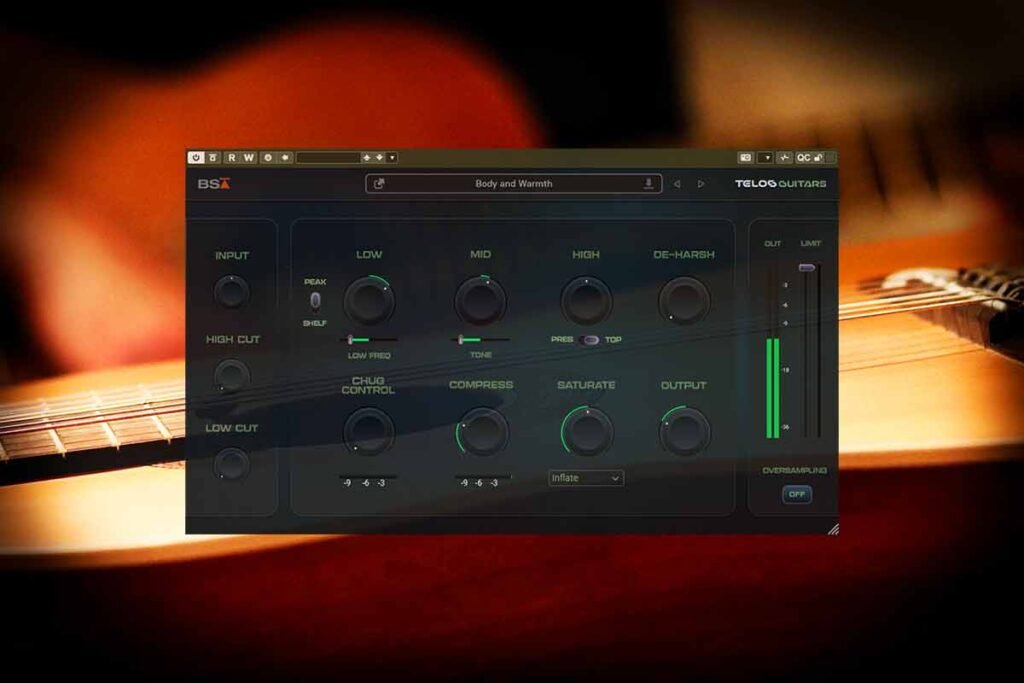Click the Body and Warmth preset name
Viewport: 1024px width, 683px height.
click(x=513, y=183)
